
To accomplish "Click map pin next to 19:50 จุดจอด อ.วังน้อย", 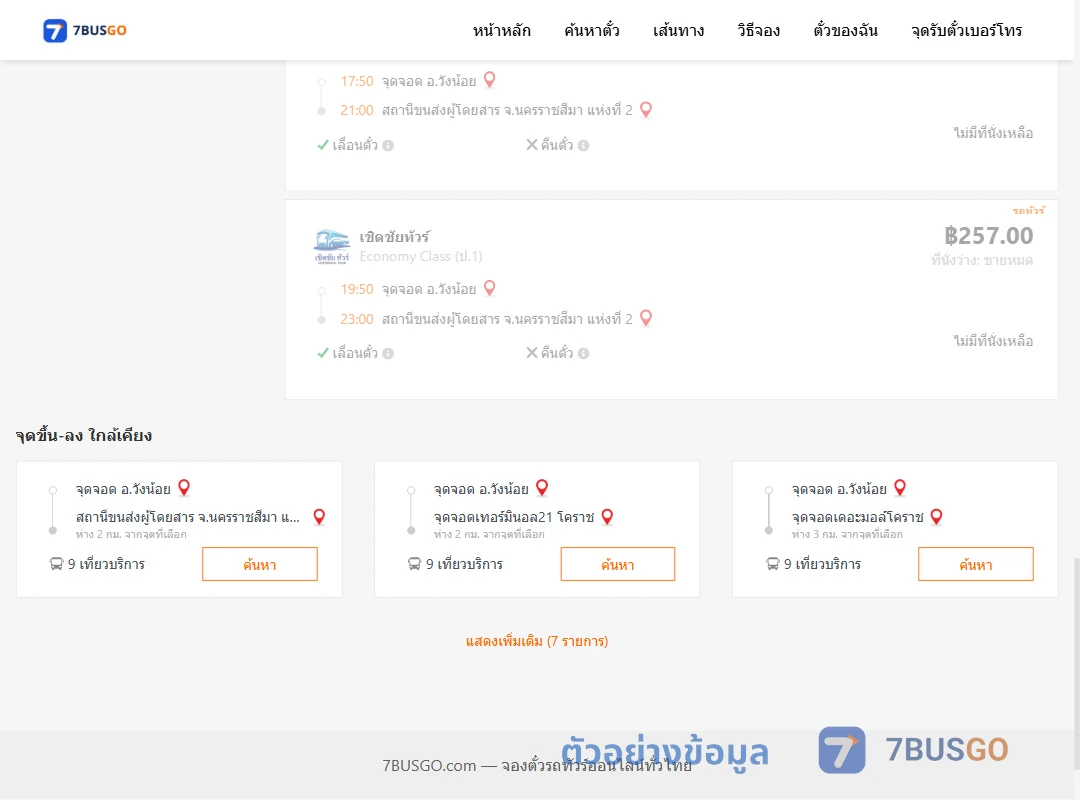I will pos(490,288).
